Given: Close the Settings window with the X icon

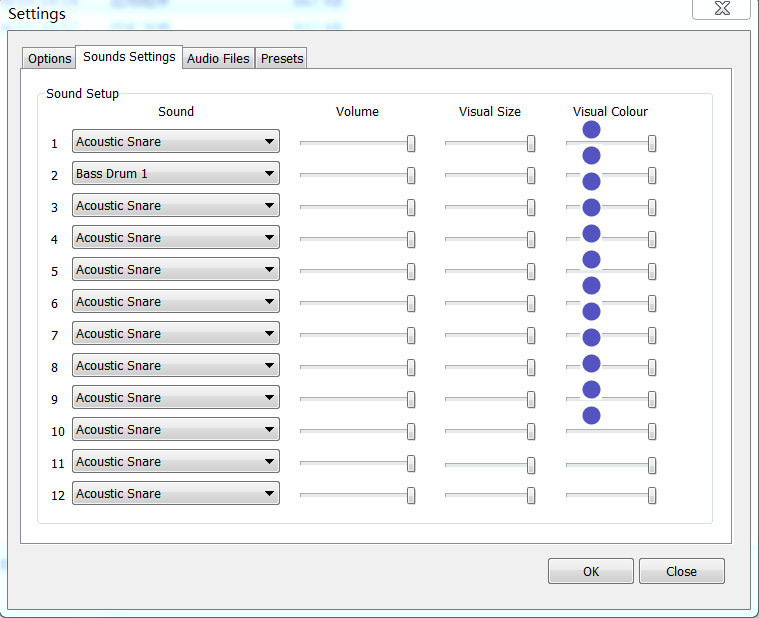Looking at the screenshot, I should tap(721, 9).
